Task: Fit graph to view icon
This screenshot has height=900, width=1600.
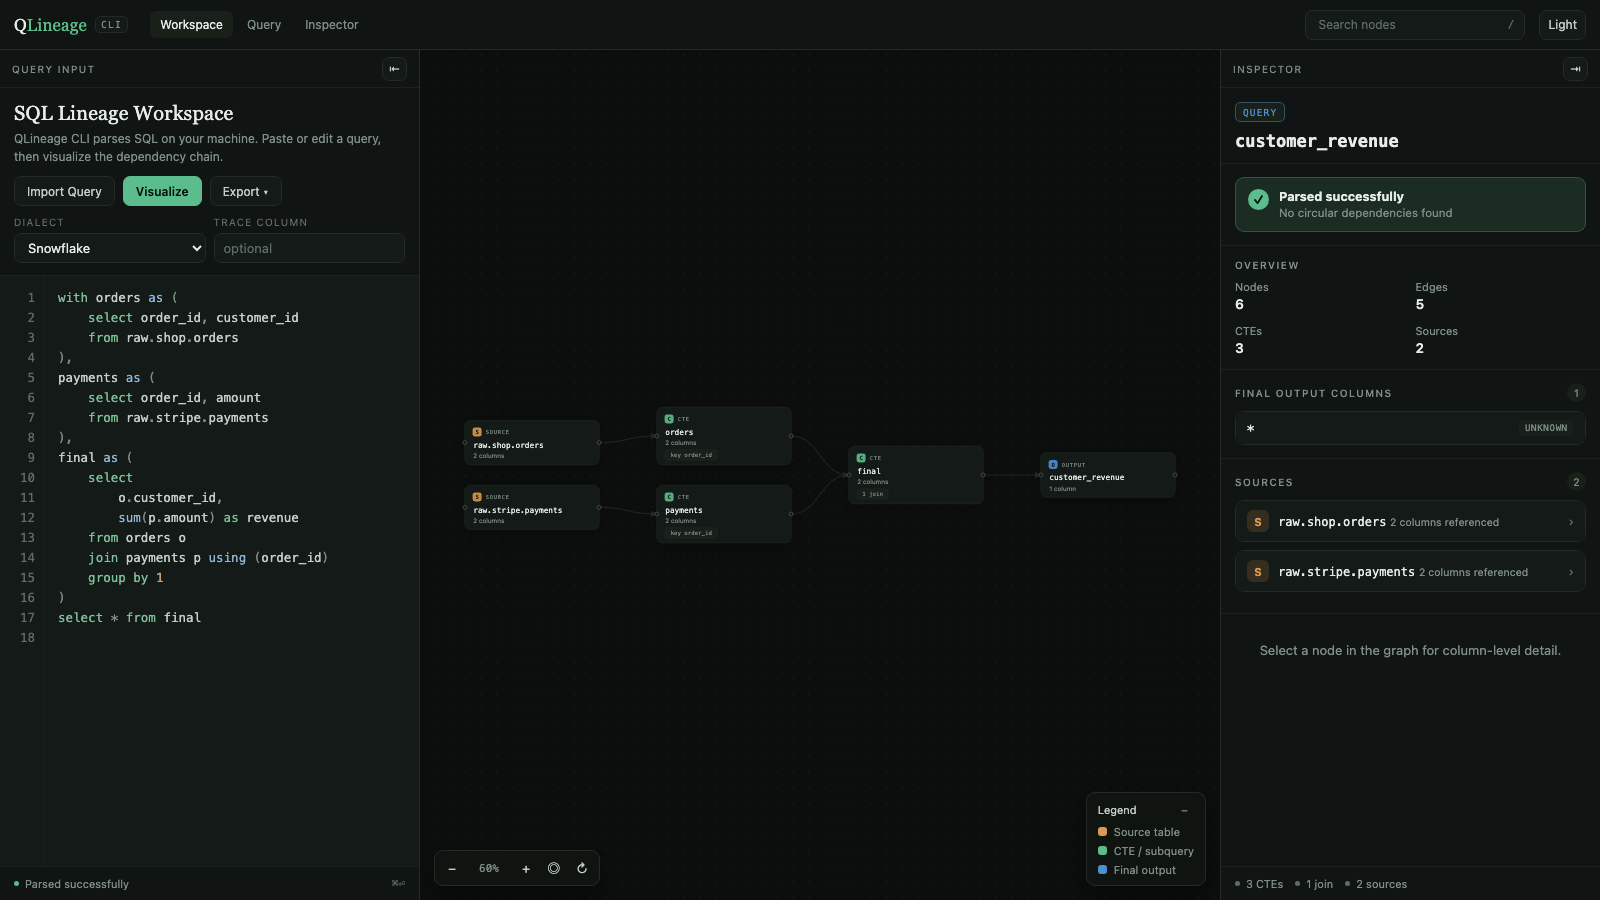Action: 554,868
